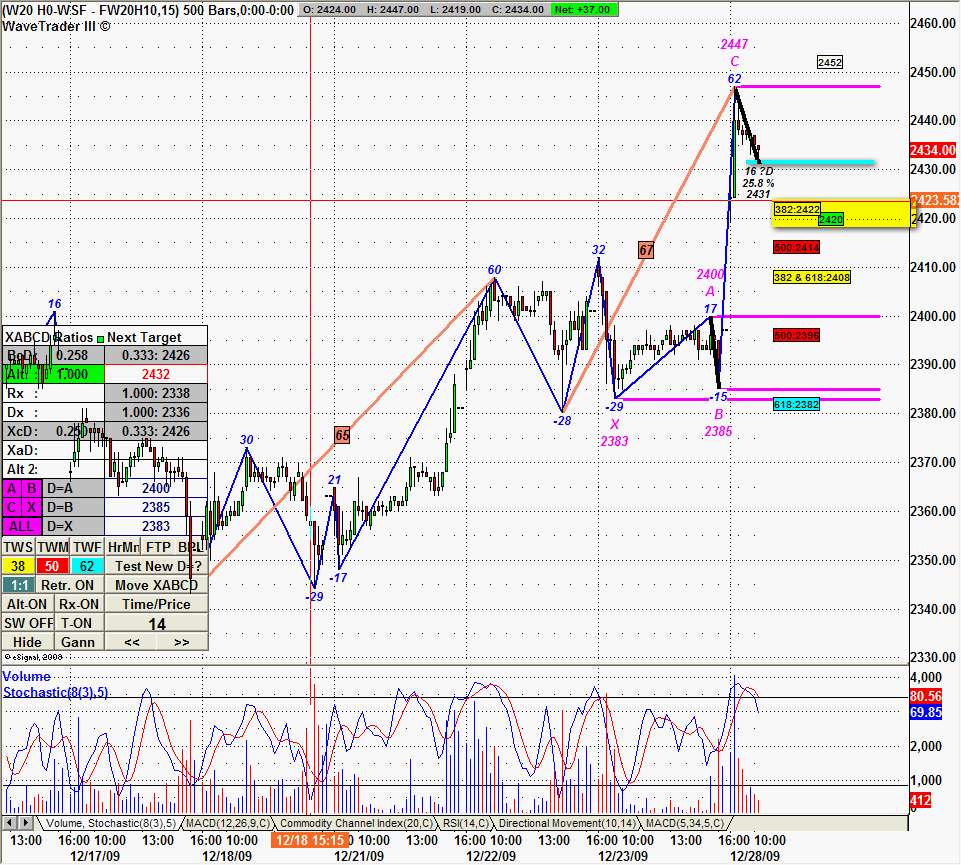Click the magenta ALL points button
The width and height of the screenshot is (961, 865).
pos(22,526)
